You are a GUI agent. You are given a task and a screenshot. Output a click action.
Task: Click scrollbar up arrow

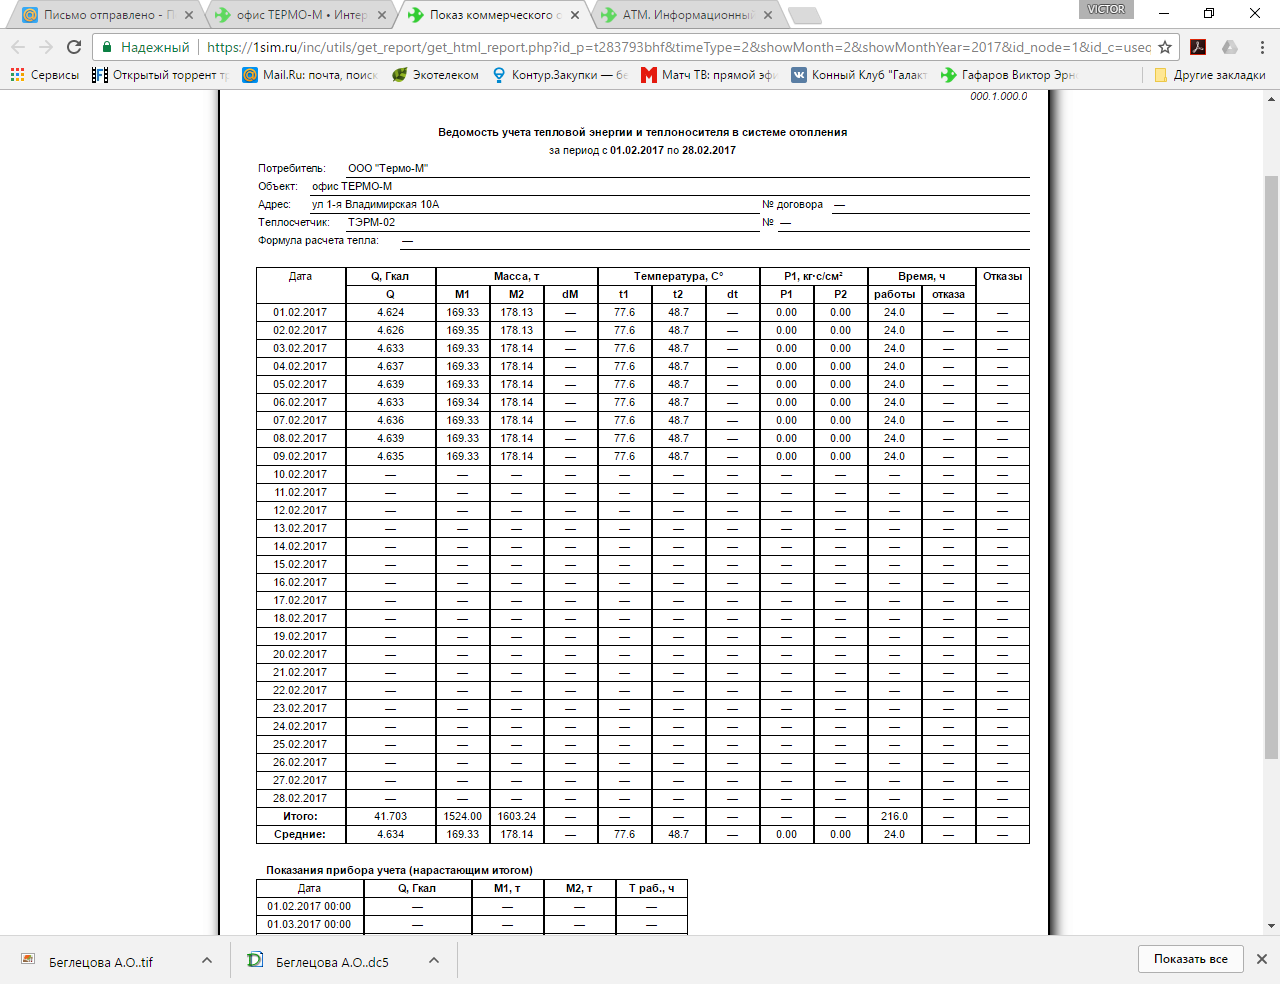[x=1271, y=99]
